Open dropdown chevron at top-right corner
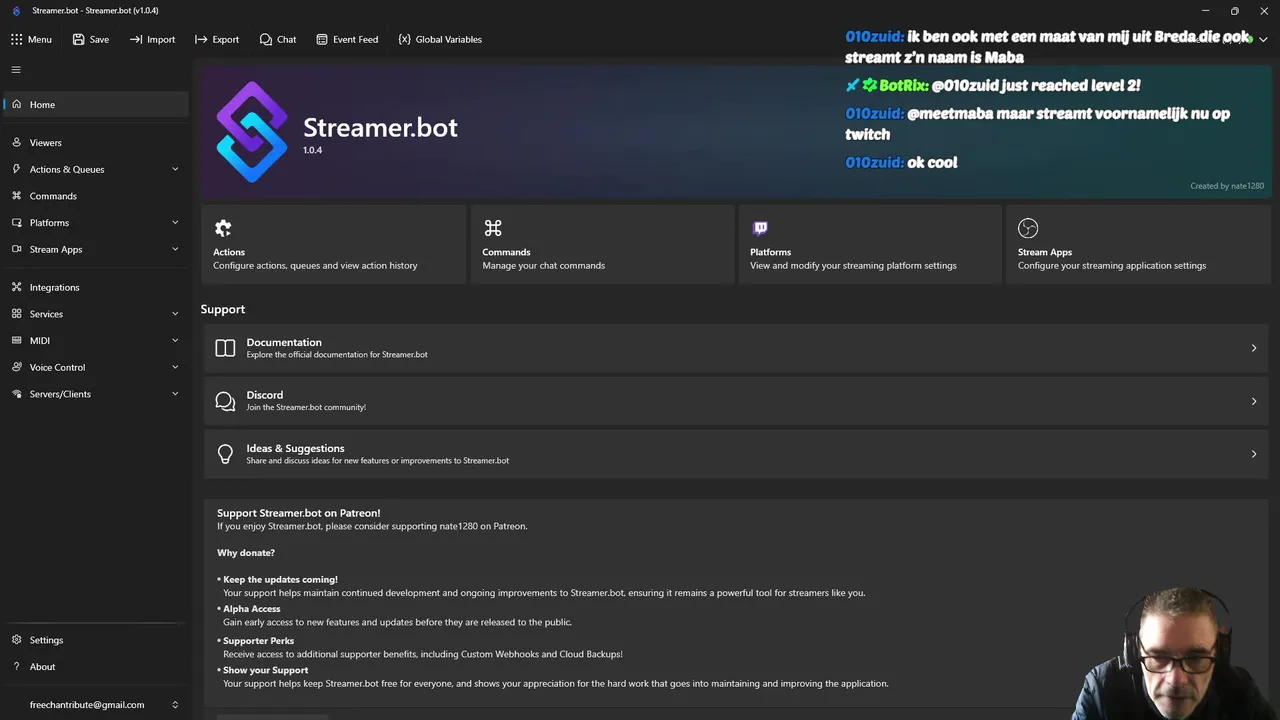Screen dimensions: 1280x720 pos(1263,39)
